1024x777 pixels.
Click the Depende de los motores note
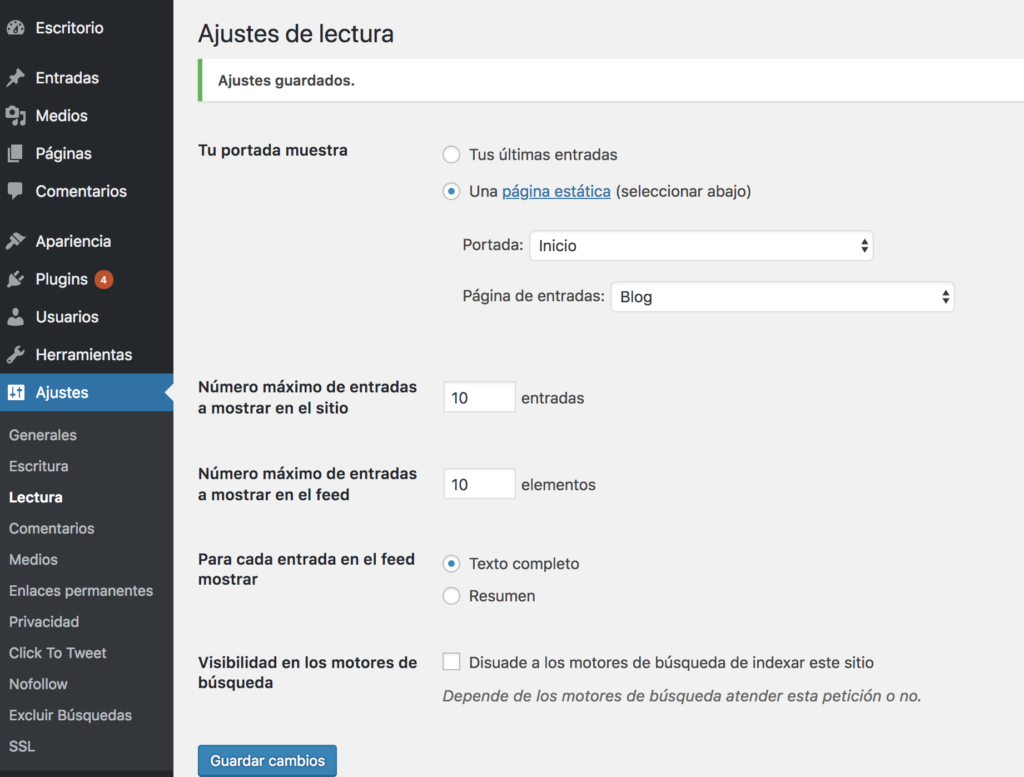pyautogui.click(x=682, y=696)
